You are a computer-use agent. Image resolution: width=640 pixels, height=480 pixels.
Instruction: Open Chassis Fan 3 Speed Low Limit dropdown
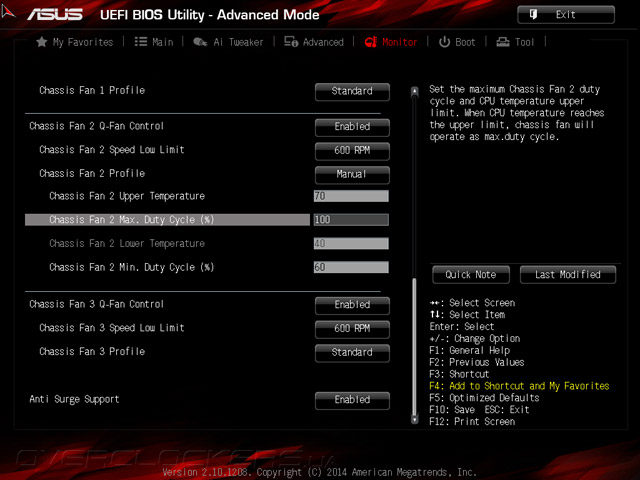(352, 329)
